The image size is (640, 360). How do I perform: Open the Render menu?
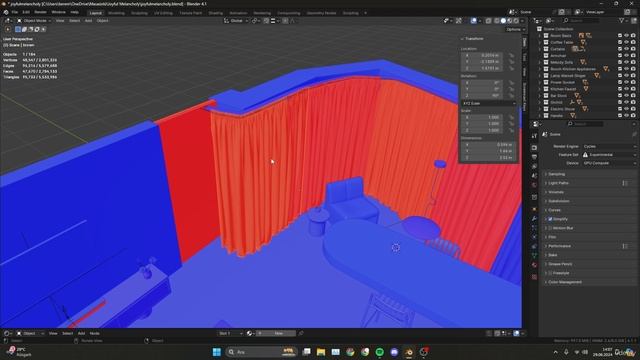click(x=40, y=12)
